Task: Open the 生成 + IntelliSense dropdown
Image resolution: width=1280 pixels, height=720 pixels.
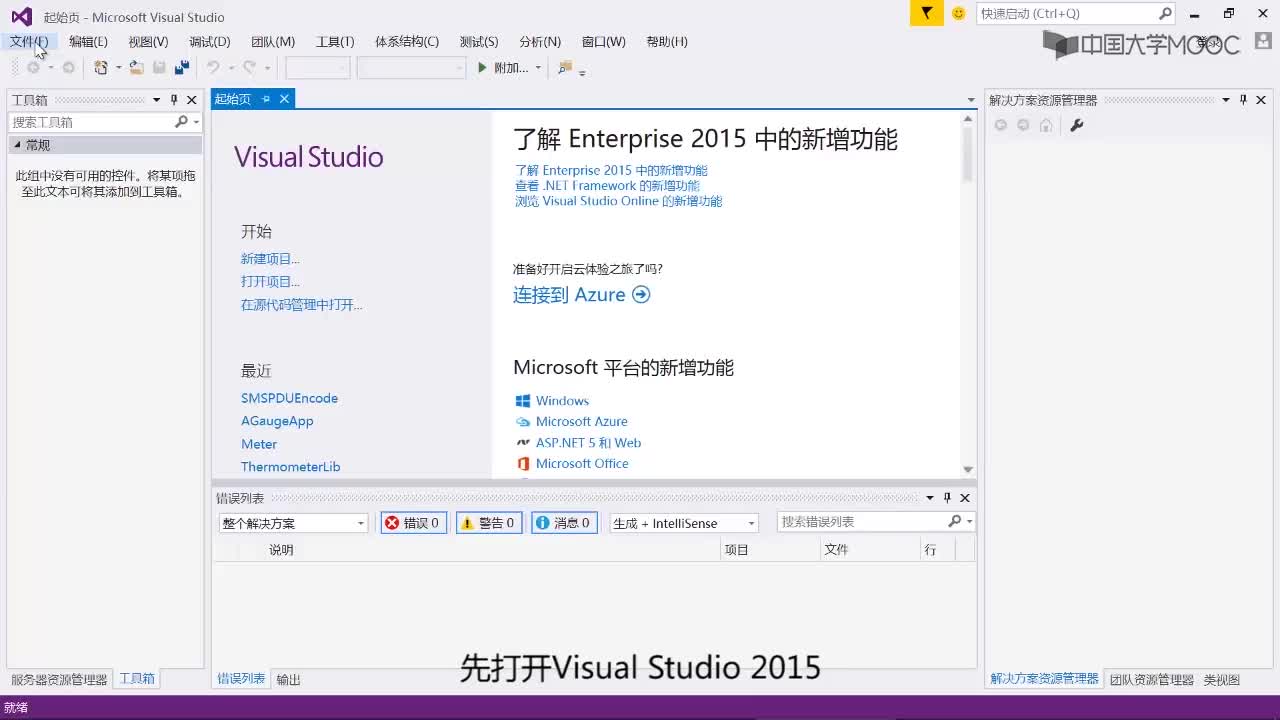Action: click(684, 523)
